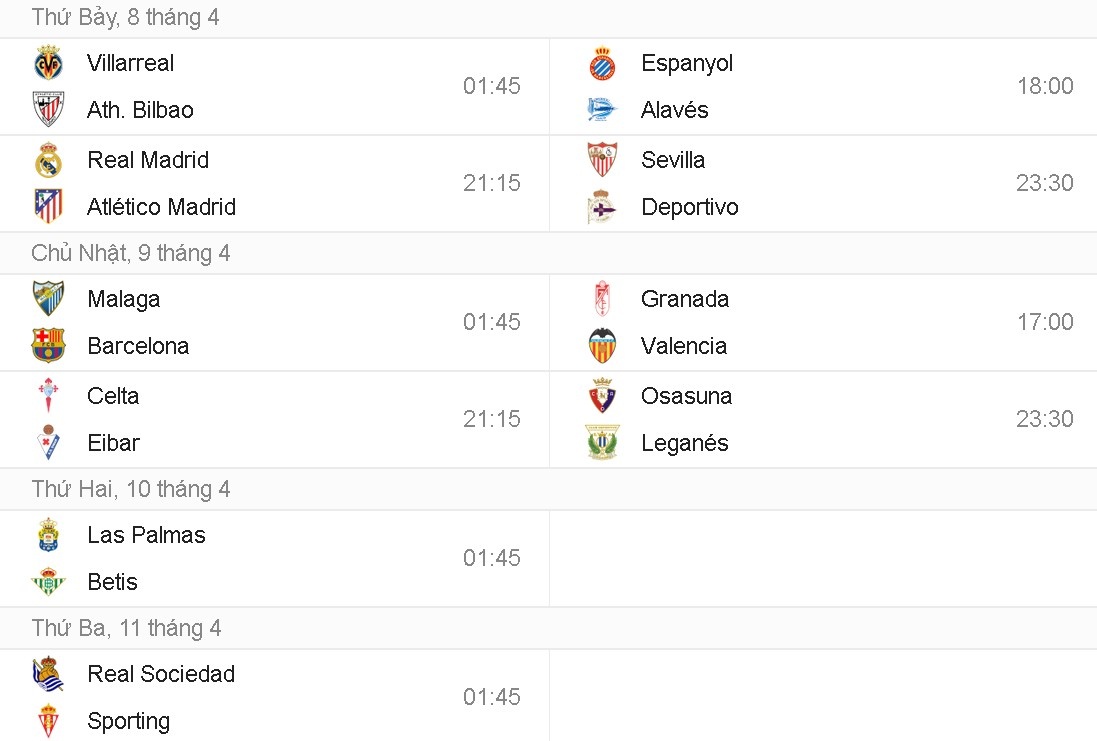Screen dimensions: 1097x741
Task: Click the Real Sociedad crest
Action: (48, 674)
